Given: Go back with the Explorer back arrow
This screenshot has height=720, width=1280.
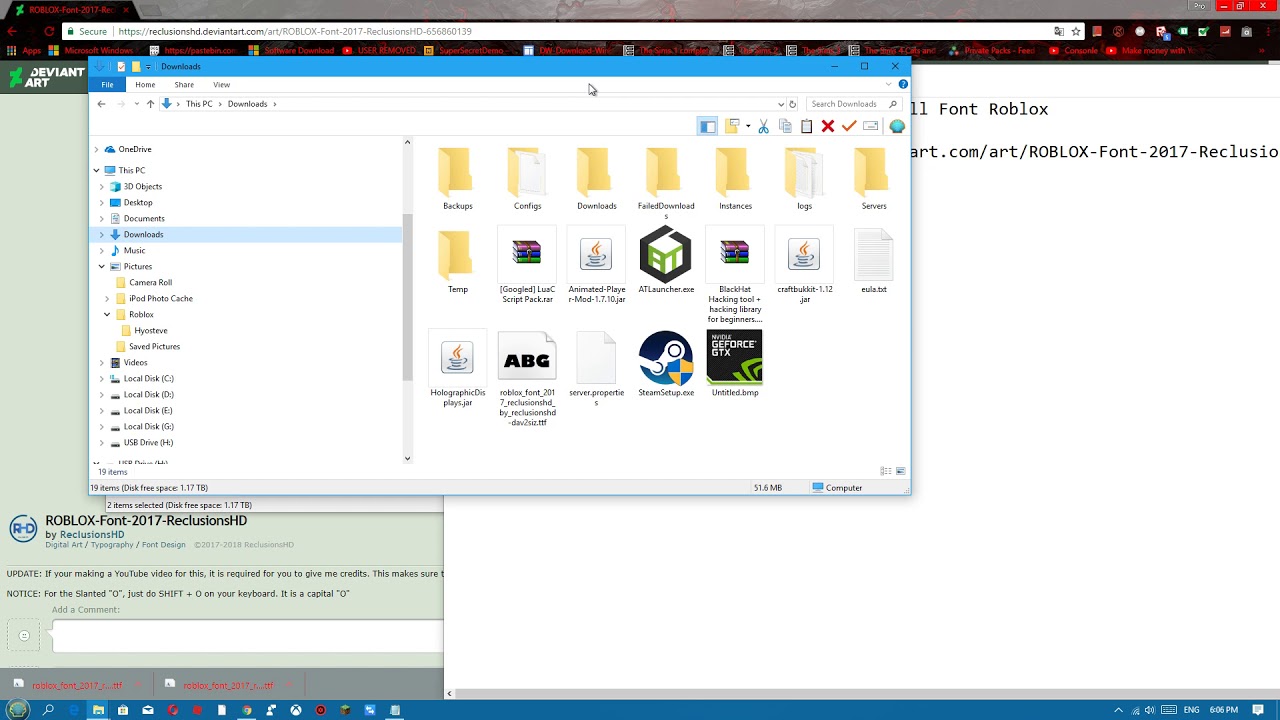Looking at the screenshot, I should [x=101, y=104].
